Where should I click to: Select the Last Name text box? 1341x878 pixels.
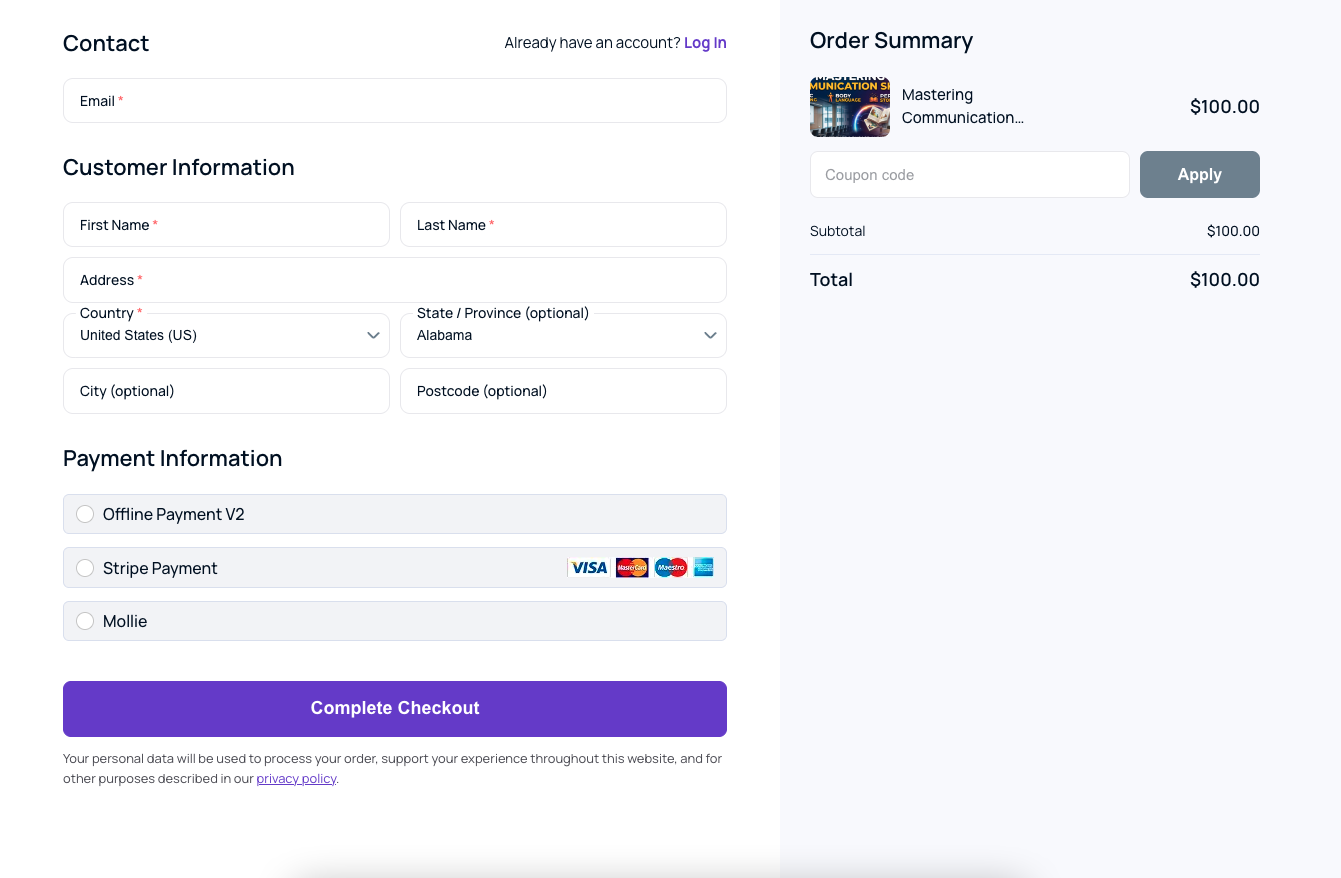[x=563, y=225]
